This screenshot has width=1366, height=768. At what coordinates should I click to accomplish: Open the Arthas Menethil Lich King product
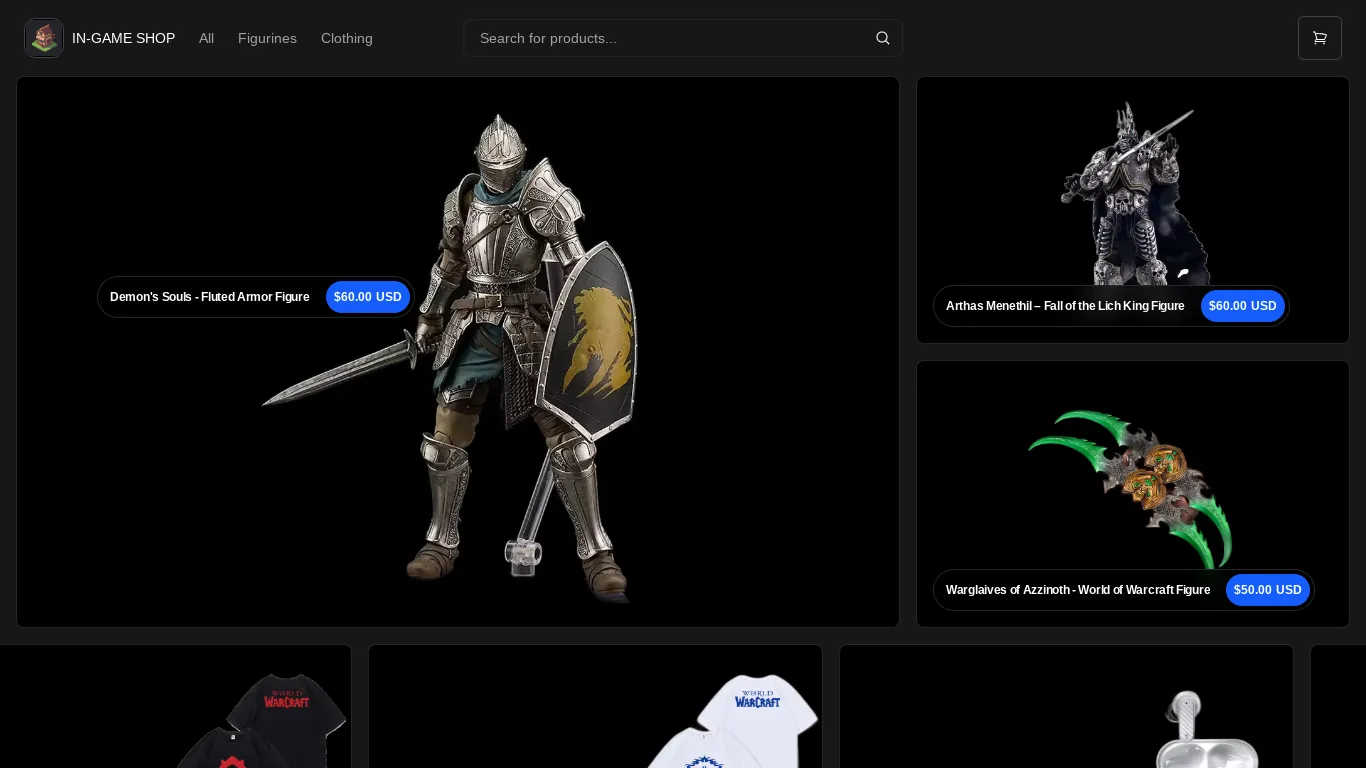coord(1133,190)
